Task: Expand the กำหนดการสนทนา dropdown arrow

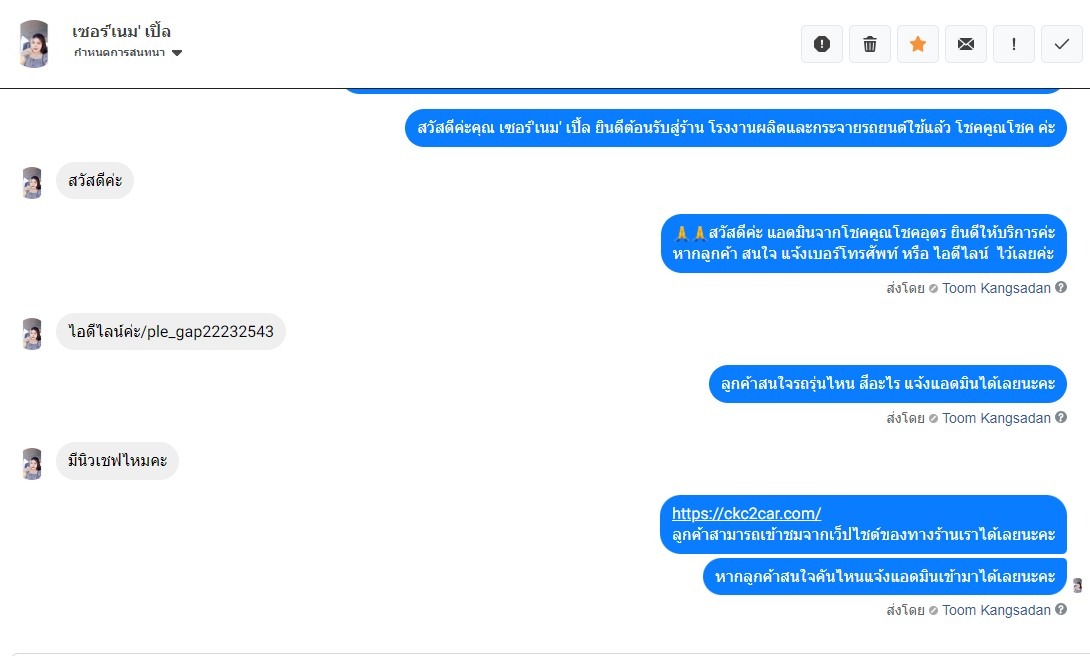Action: pyautogui.click(x=177, y=53)
